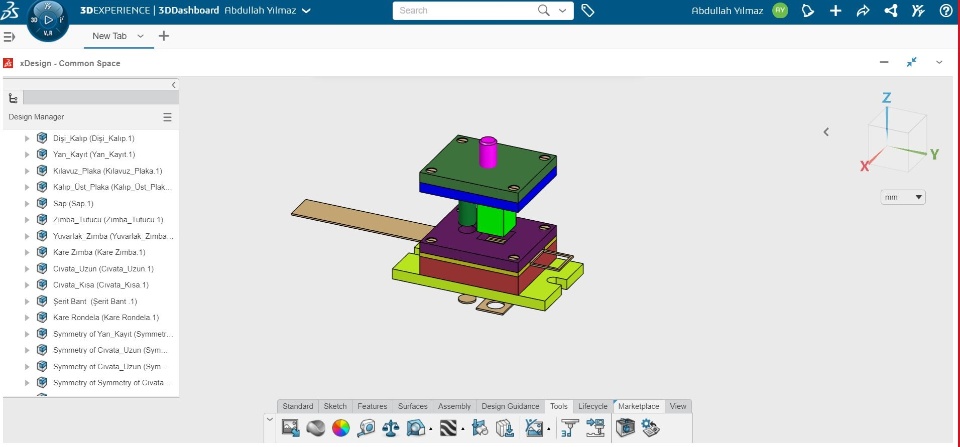Click the share arrow icon
The image size is (960, 447).
point(863,10)
